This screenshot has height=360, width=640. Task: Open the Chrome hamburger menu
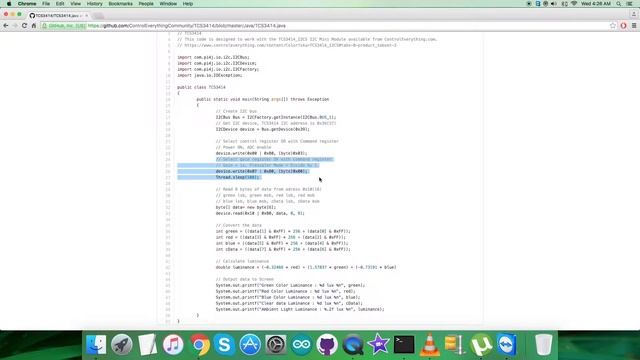click(634, 26)
